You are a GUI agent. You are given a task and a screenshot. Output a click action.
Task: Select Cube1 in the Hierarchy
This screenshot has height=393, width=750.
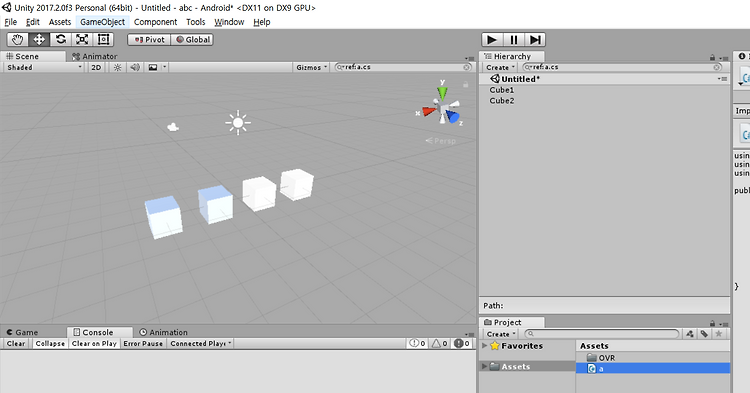pyautogui.click(x=502, y=90)
